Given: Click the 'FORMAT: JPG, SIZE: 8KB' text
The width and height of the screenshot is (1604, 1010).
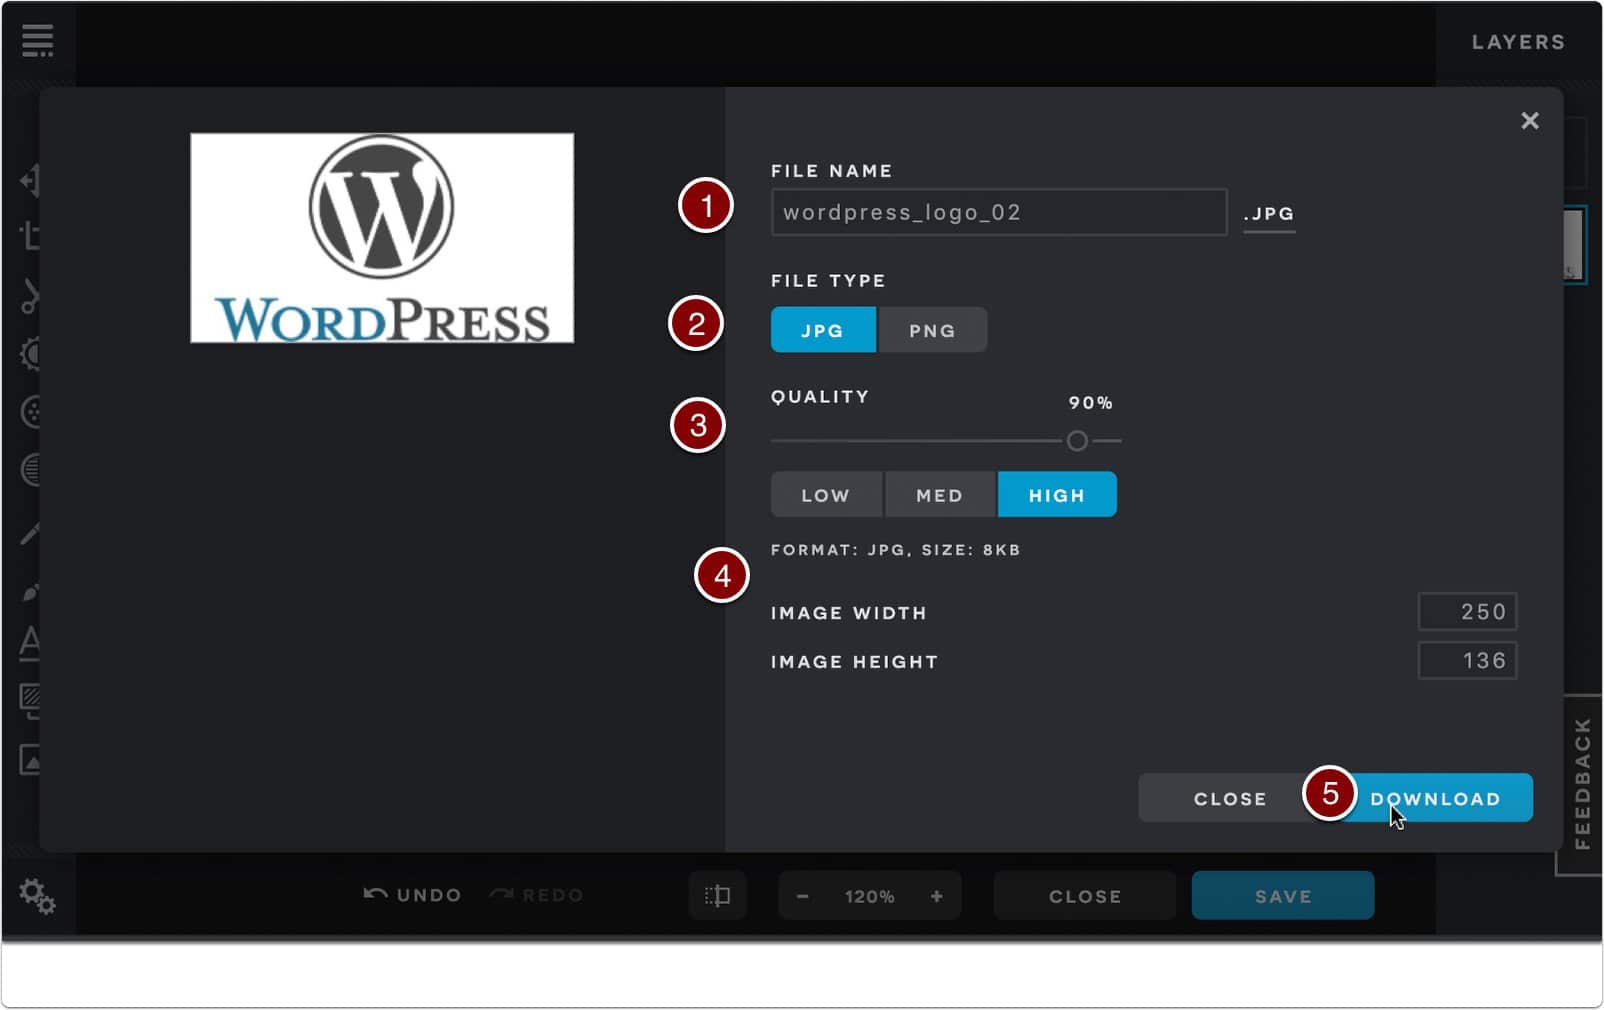Looking at the screenshot, I should [895, 550].
